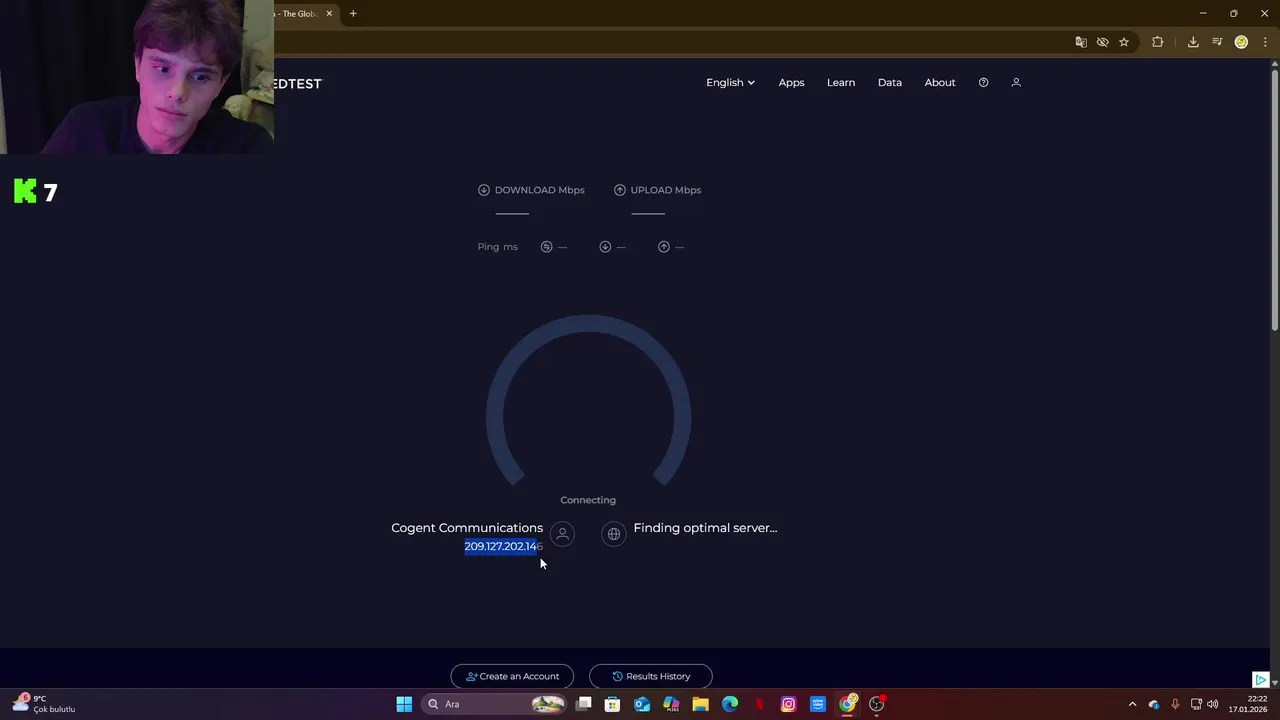Bookmark this page with the star icon
Image resolution: width=1280 pixels, height=720 pixels.
click(x=1124, y=42)
